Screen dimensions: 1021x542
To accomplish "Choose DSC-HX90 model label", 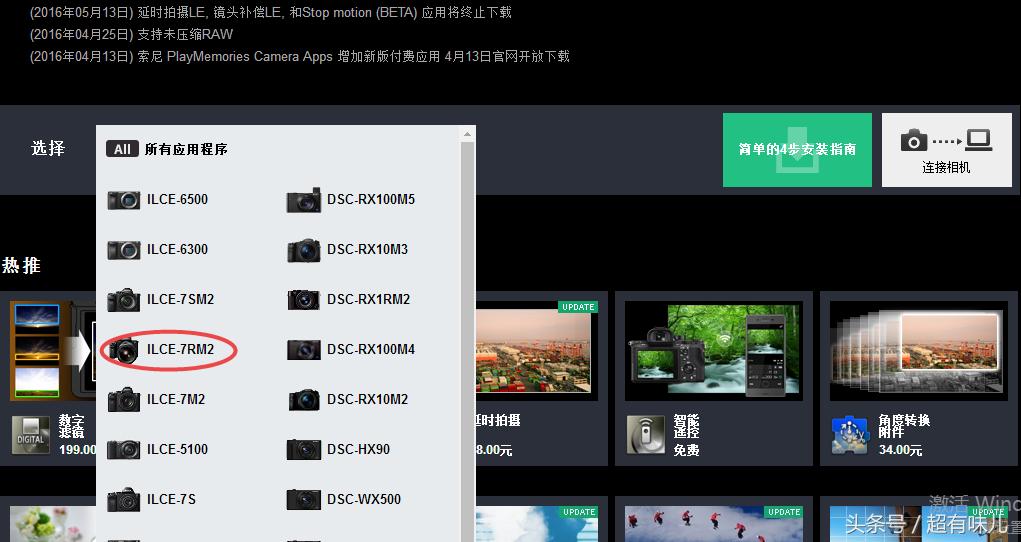I will (x=359, y=449).
